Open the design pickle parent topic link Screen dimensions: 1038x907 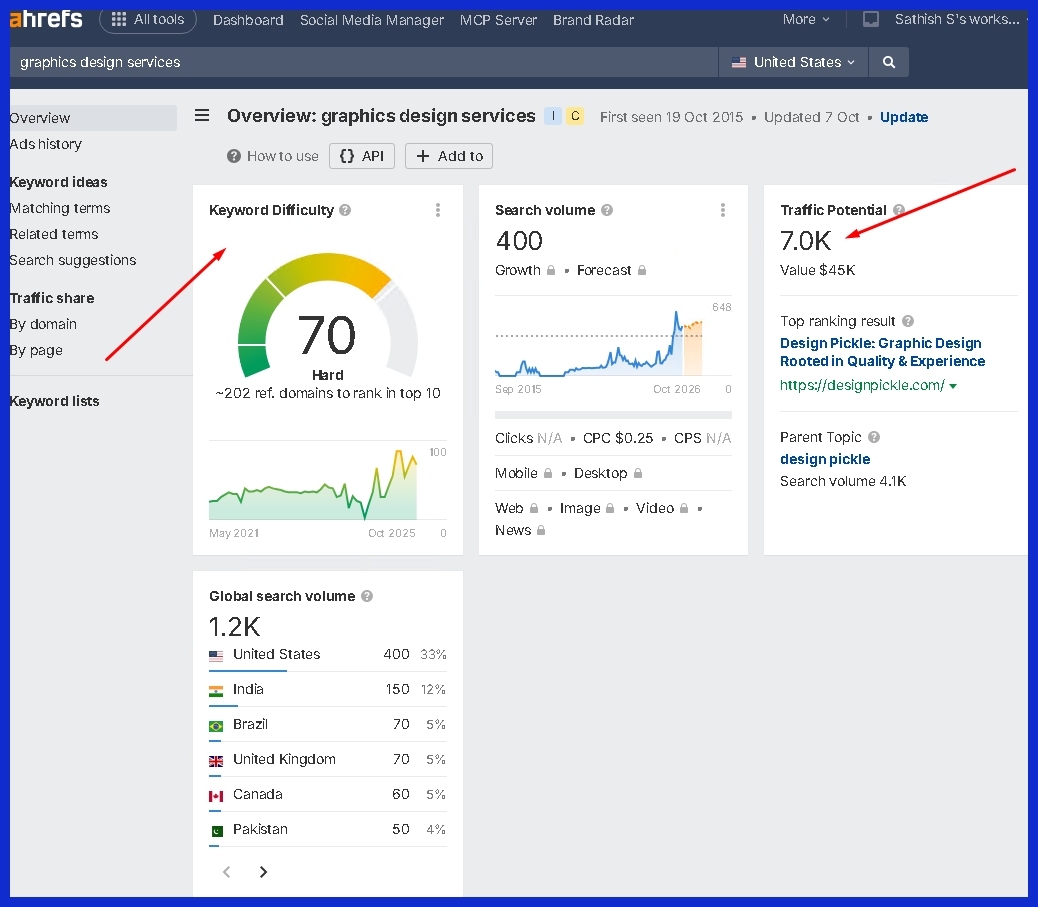pos(824,459)
